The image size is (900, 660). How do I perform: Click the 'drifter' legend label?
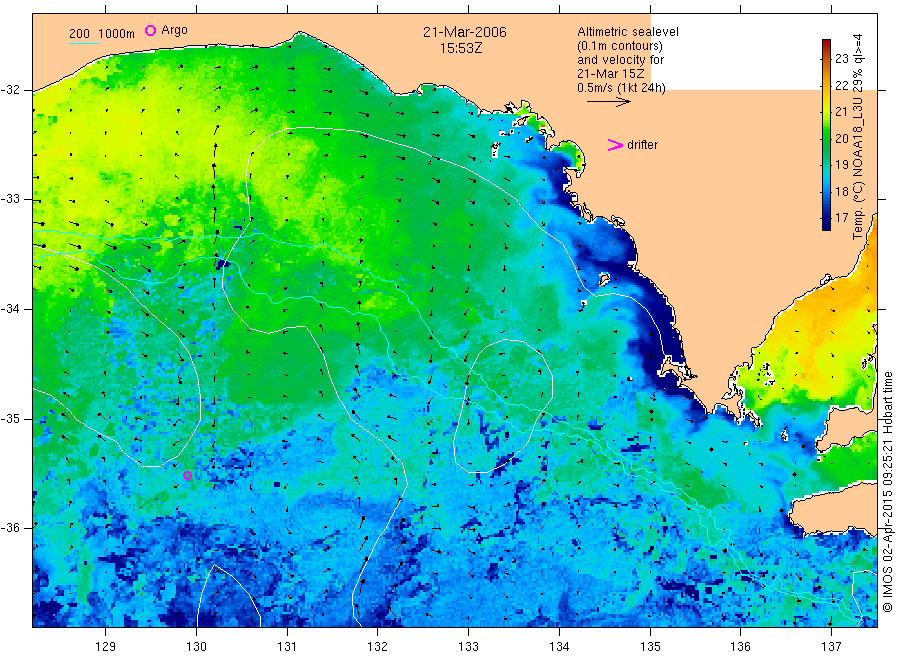[x=642, y=145]
